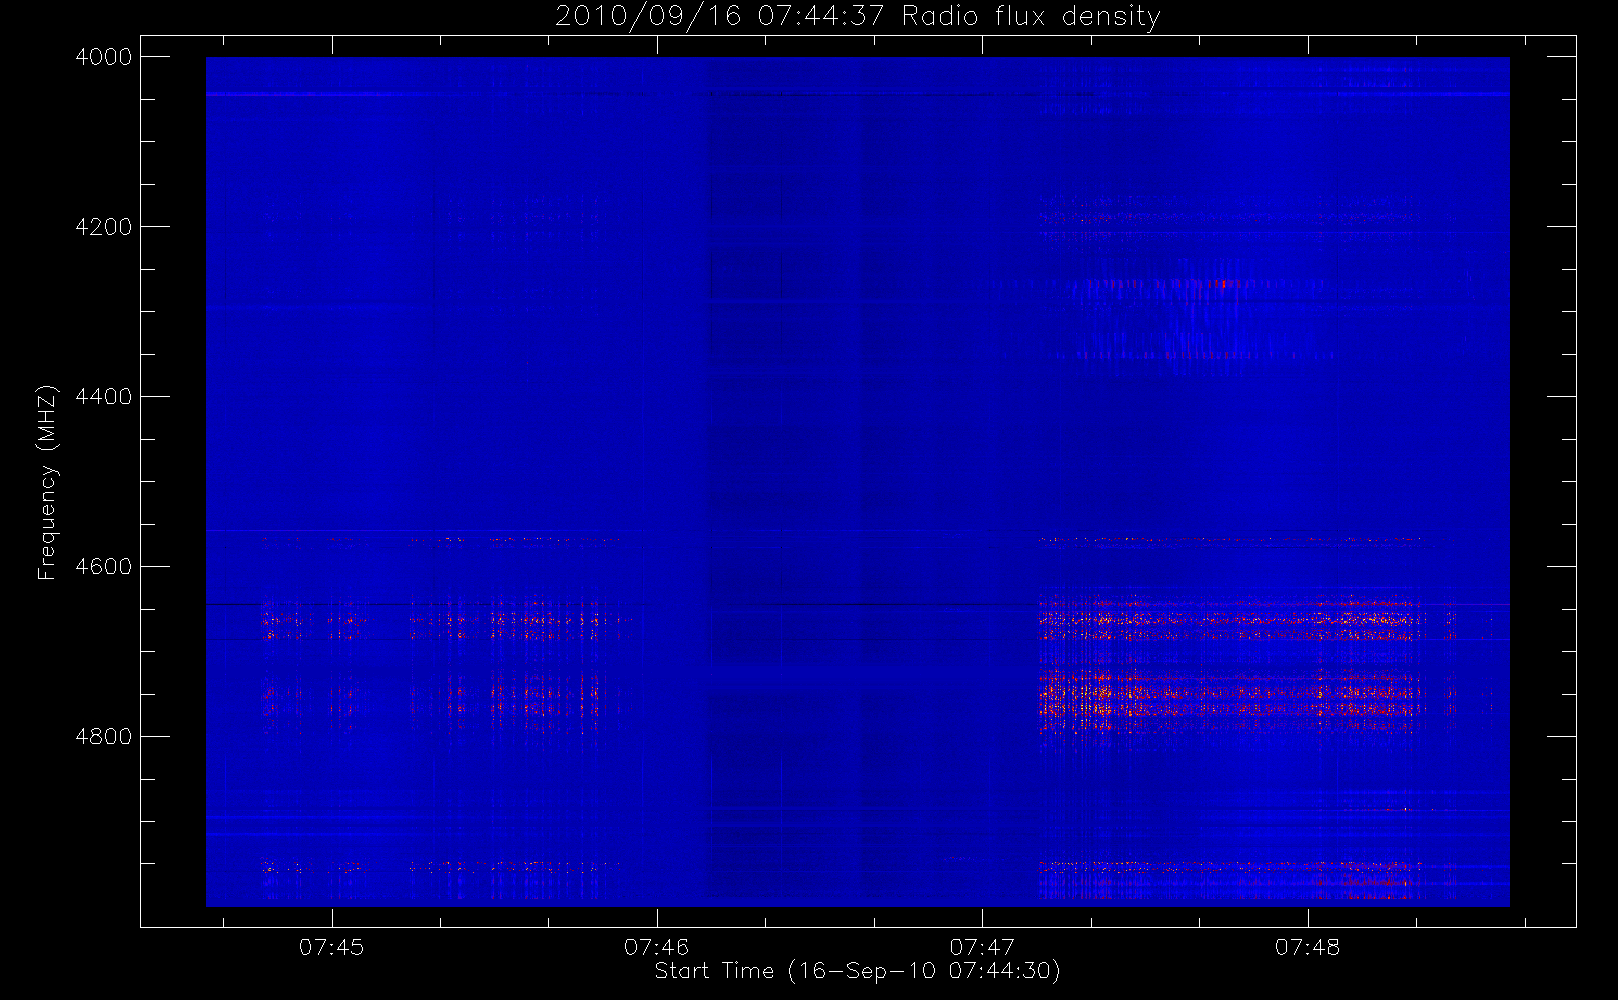Click the 07:45 time tick label
Viewport: 1618px width, 1000px height.
point(332,947)
